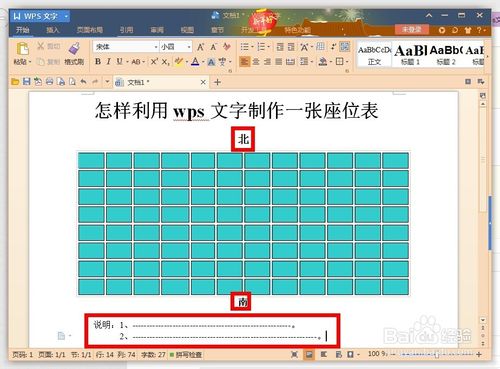The image size is (500, 369).
Task: Select right text alignment
Action: click(x=267, y=62)
